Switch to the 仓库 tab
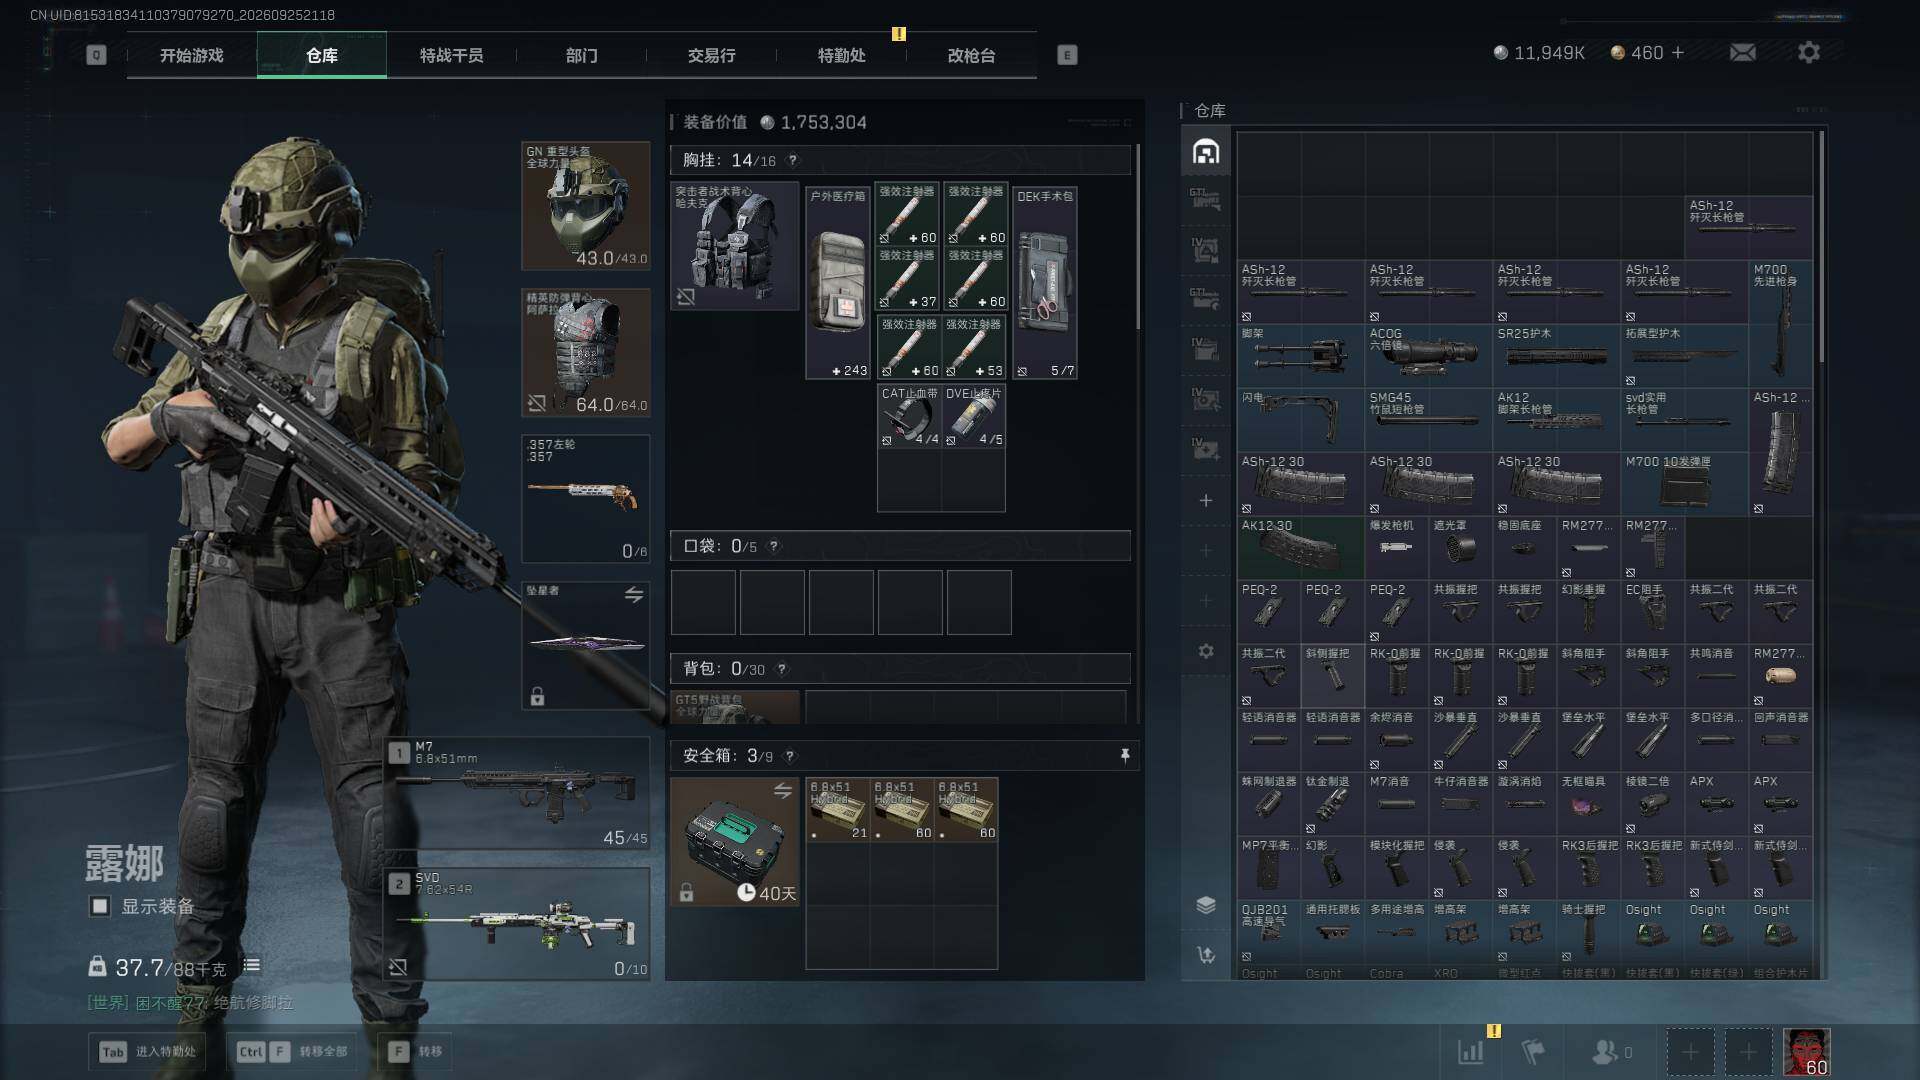 click(x=322, y=55)
